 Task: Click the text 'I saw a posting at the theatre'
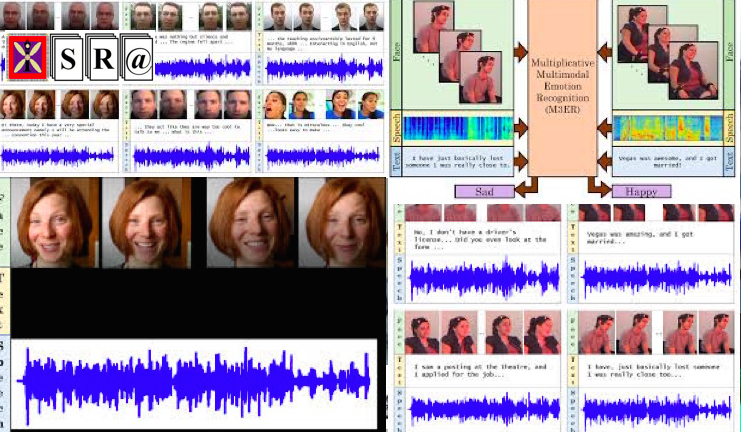point(480,370)
